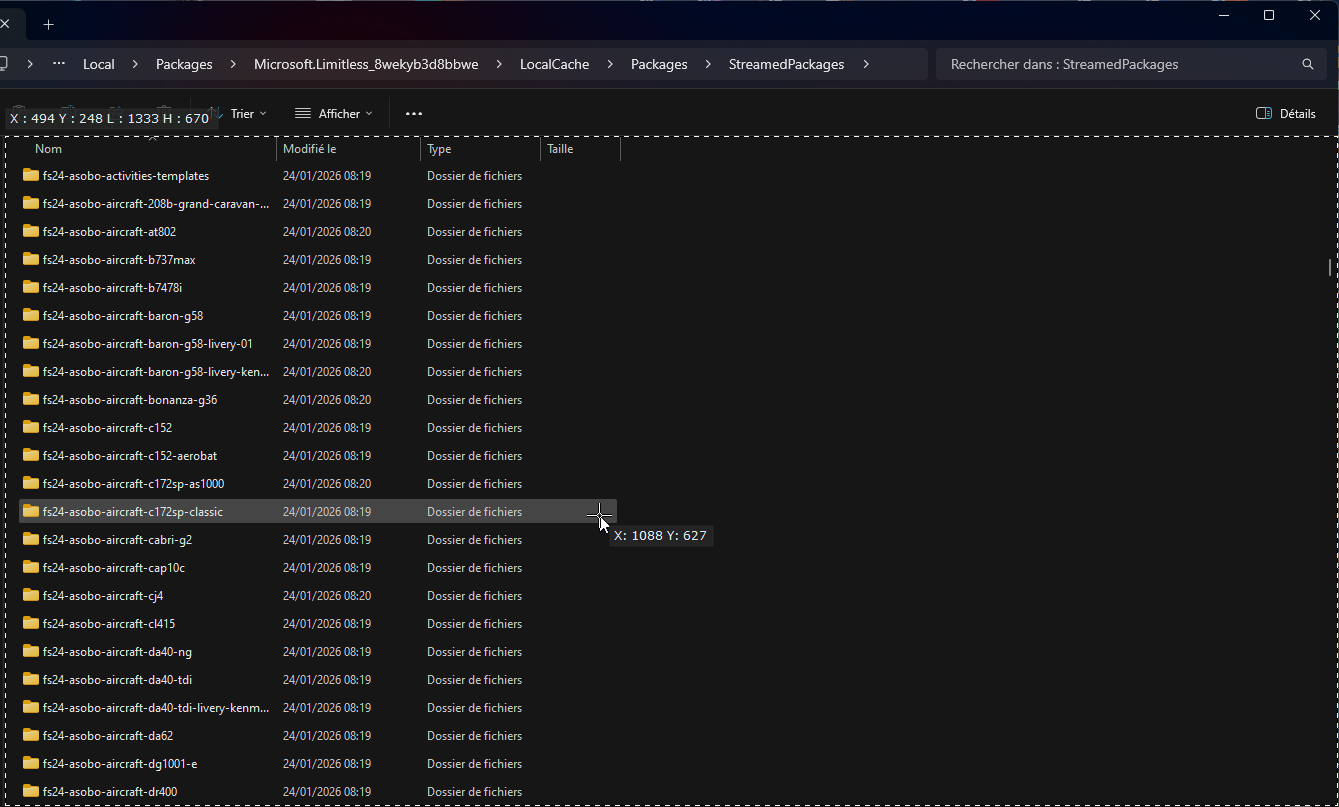Click the folder icon of fs24-asobo-aircraft-b737max

[x=31, y=259]
